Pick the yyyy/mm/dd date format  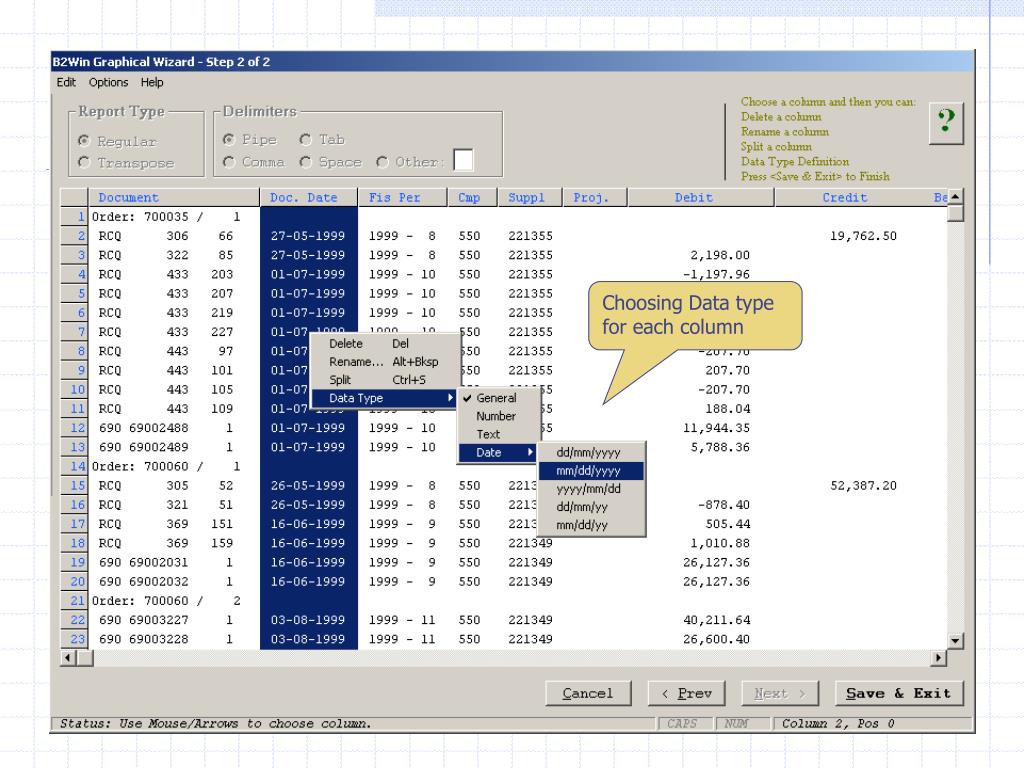(591, 488)
